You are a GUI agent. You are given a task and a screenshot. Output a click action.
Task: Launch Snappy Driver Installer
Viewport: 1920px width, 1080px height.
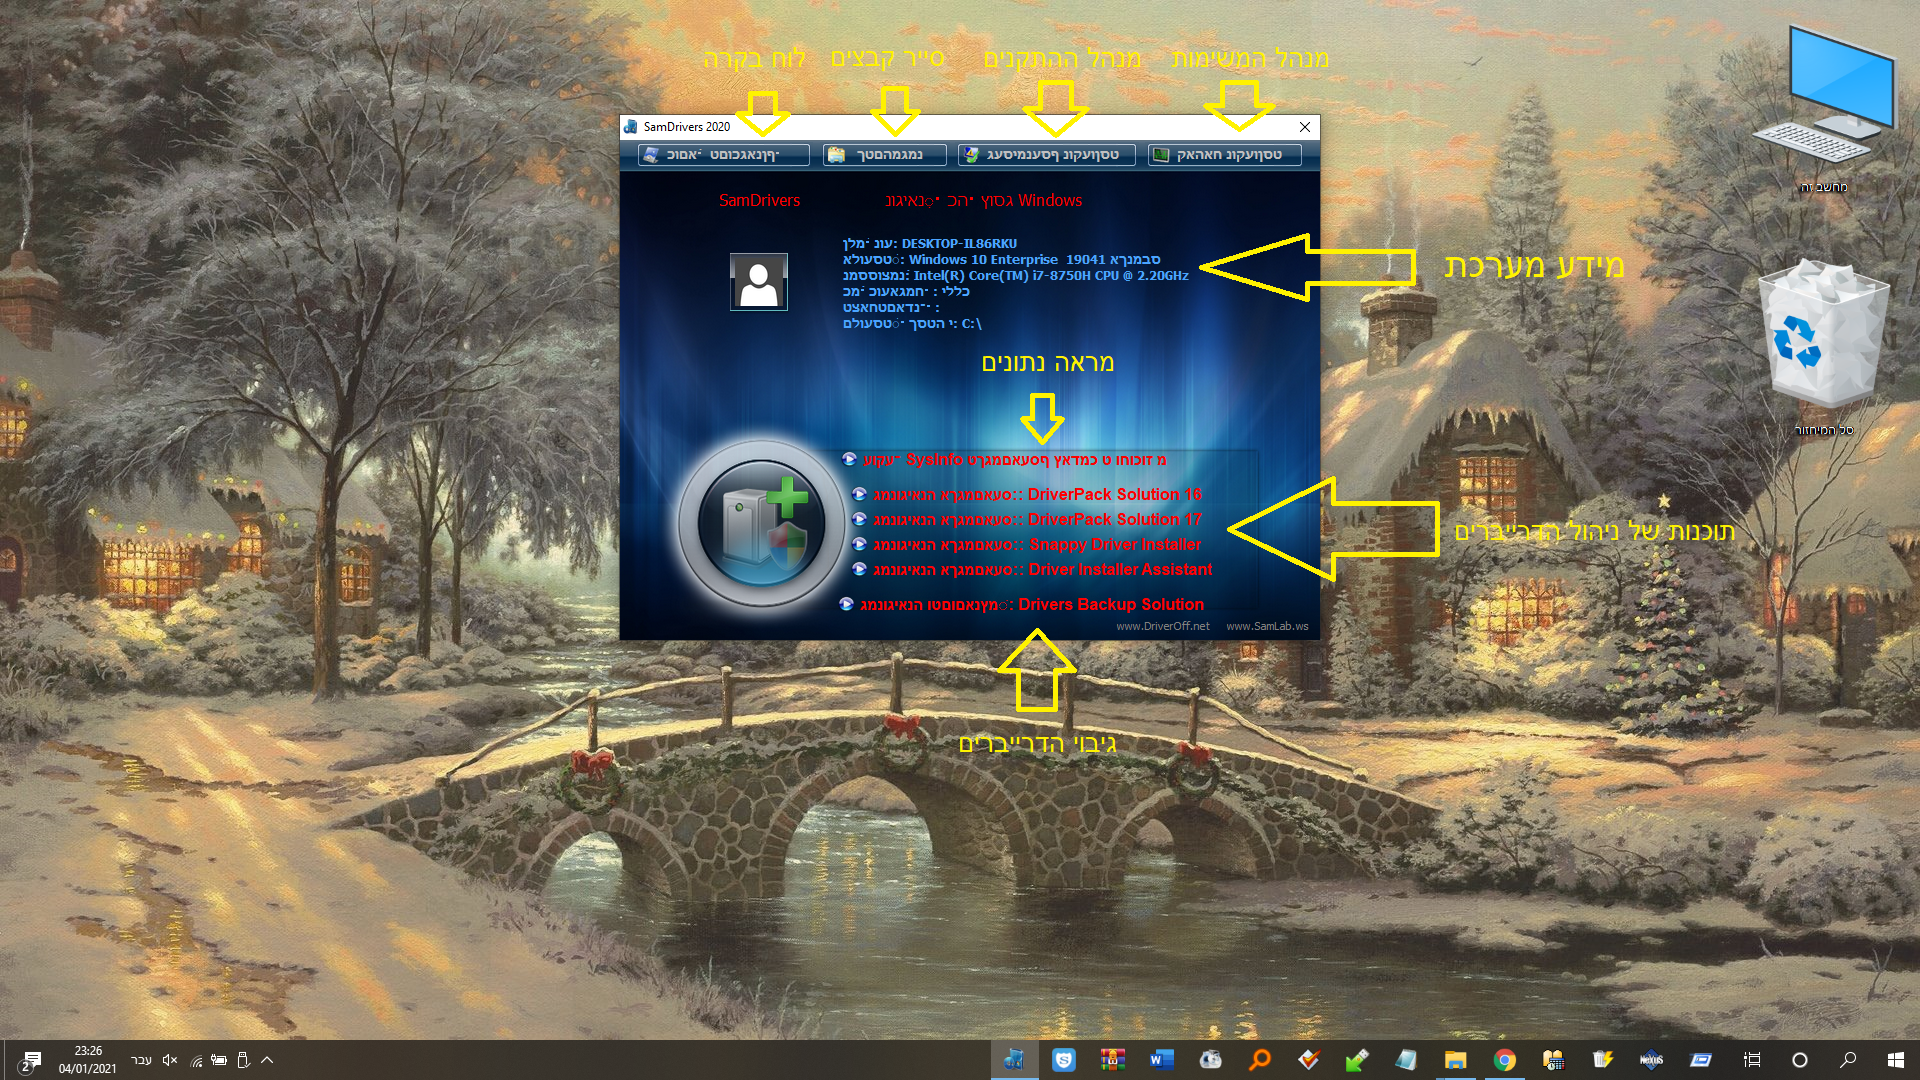coord(1037,544)
